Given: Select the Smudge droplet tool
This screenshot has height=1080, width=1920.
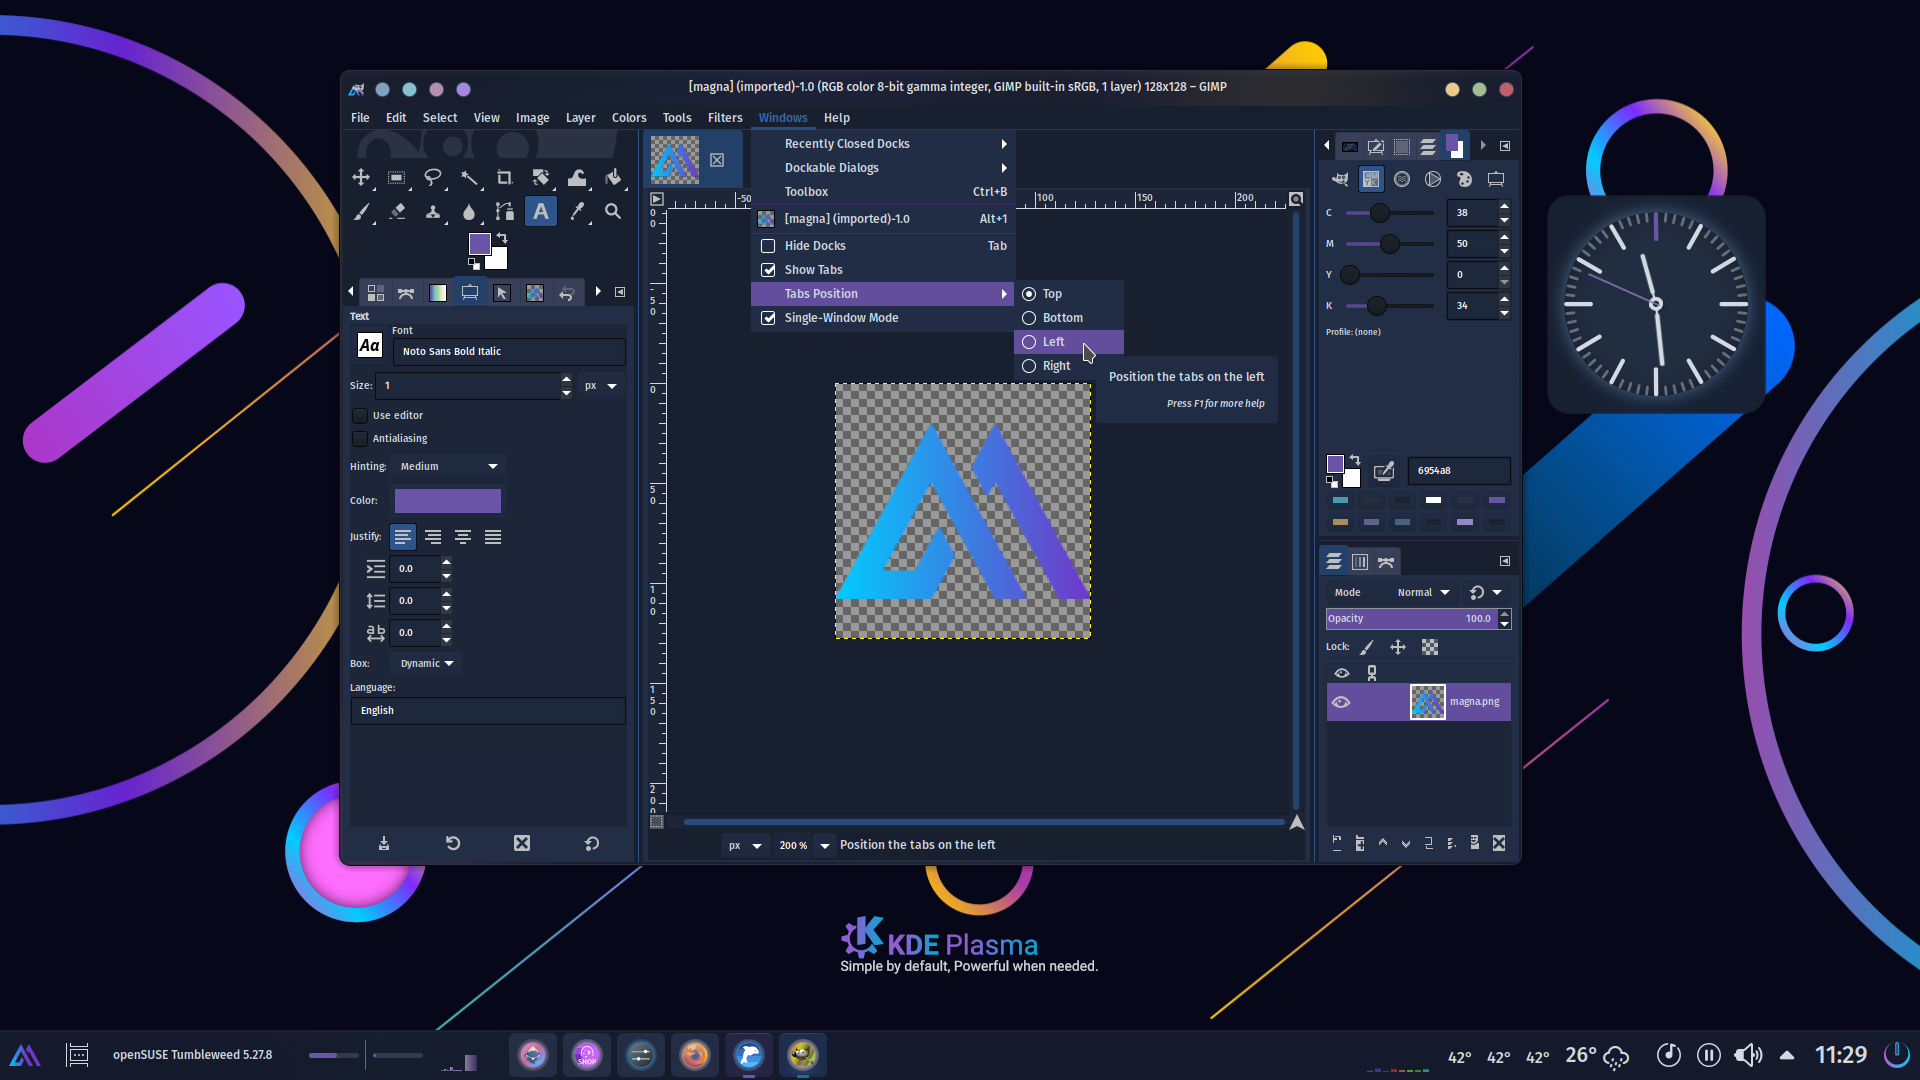Looking at the screenshot, I should point(469,212).
